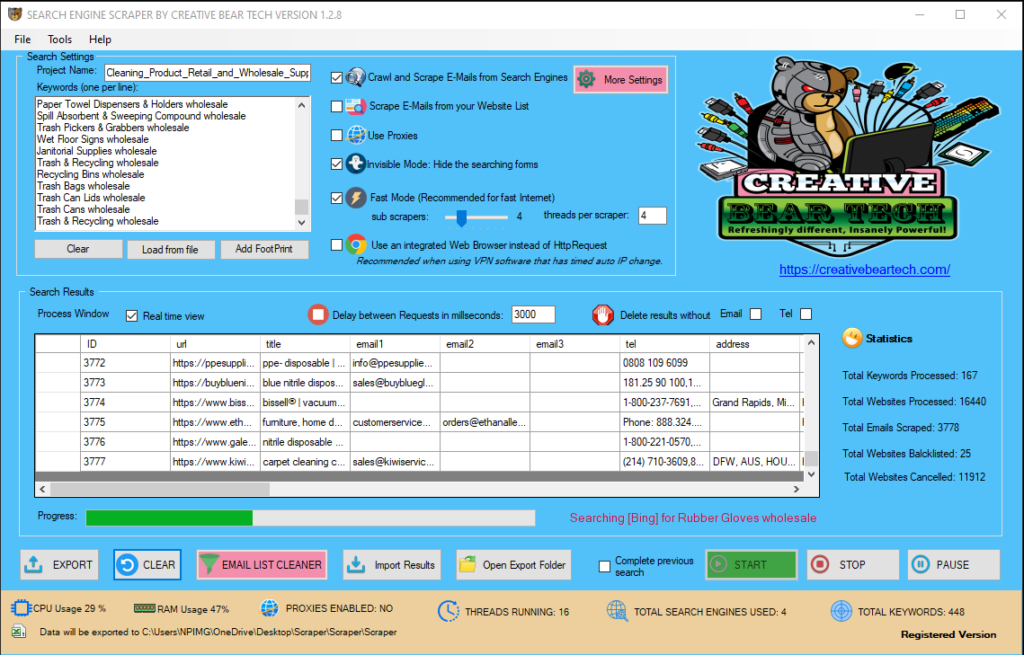Check the Tel delete-results checkbox
Viewport: 1024px width, 655px height.
(x=806, y=314)
